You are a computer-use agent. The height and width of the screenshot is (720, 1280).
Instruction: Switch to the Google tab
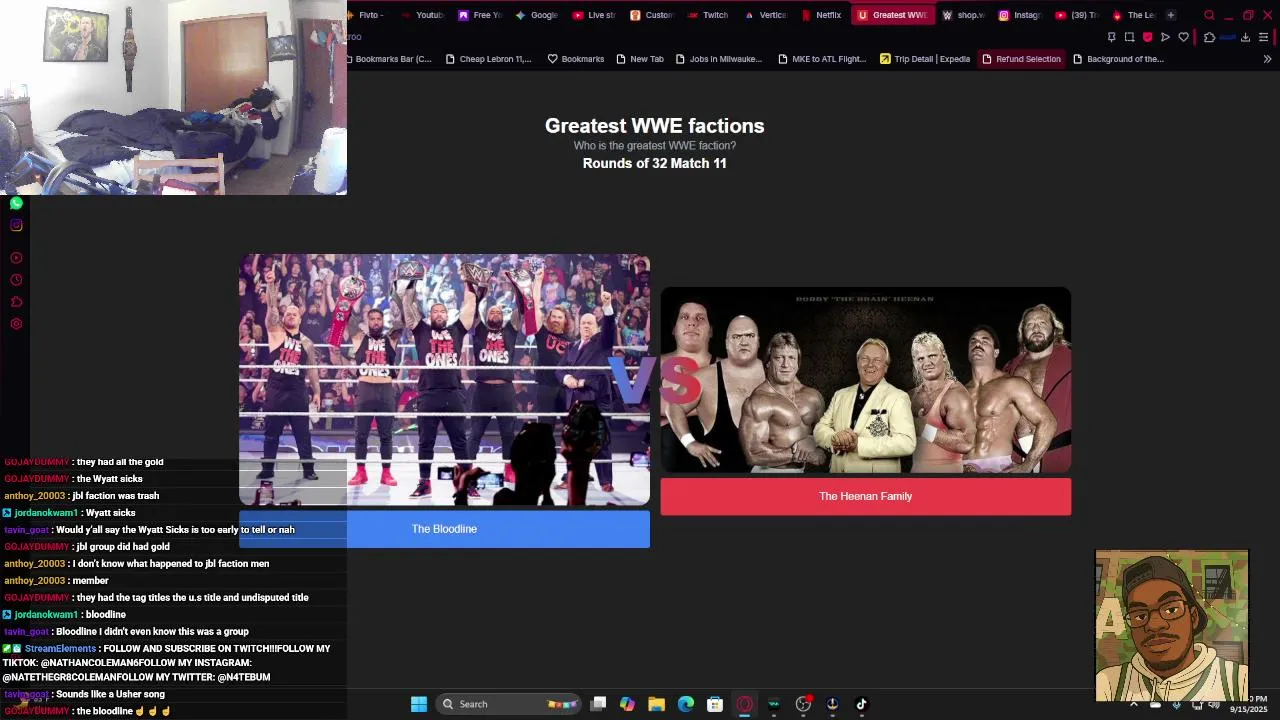[x=537, y=15]
